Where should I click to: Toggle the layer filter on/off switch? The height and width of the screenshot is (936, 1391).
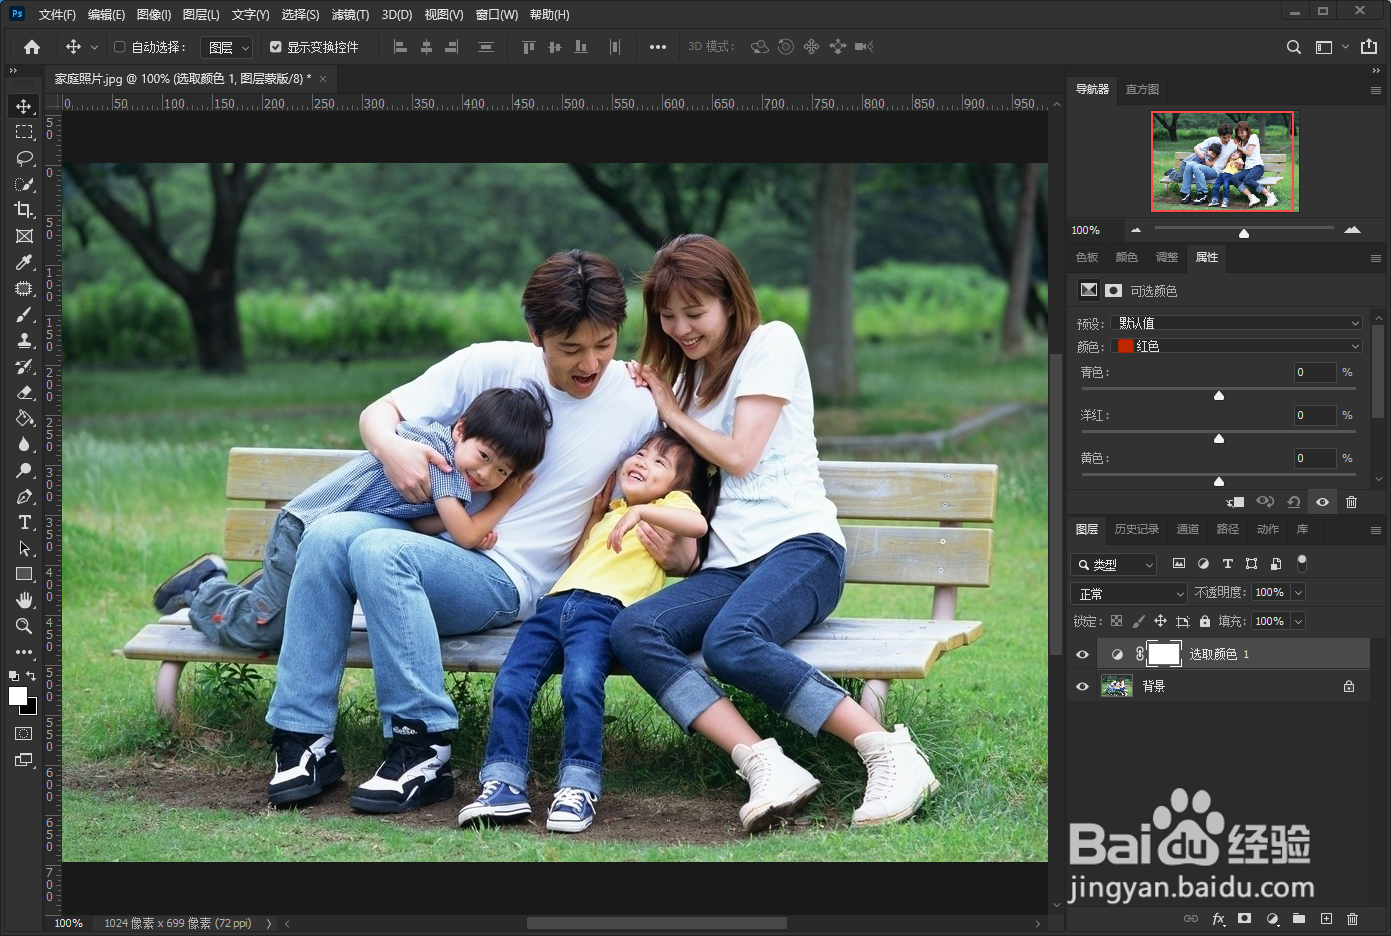point(1301,563)
